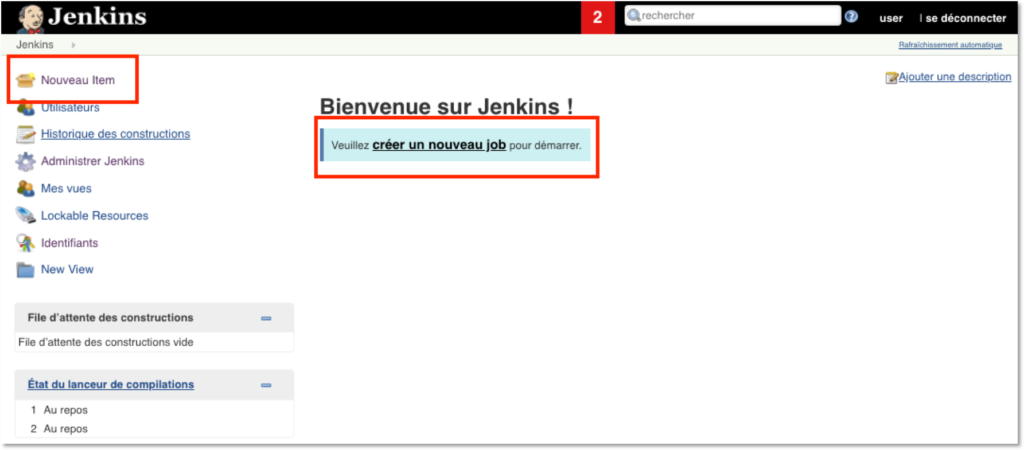
Task: Click File d'attente des constructions panel title
Action: point(110,318)
